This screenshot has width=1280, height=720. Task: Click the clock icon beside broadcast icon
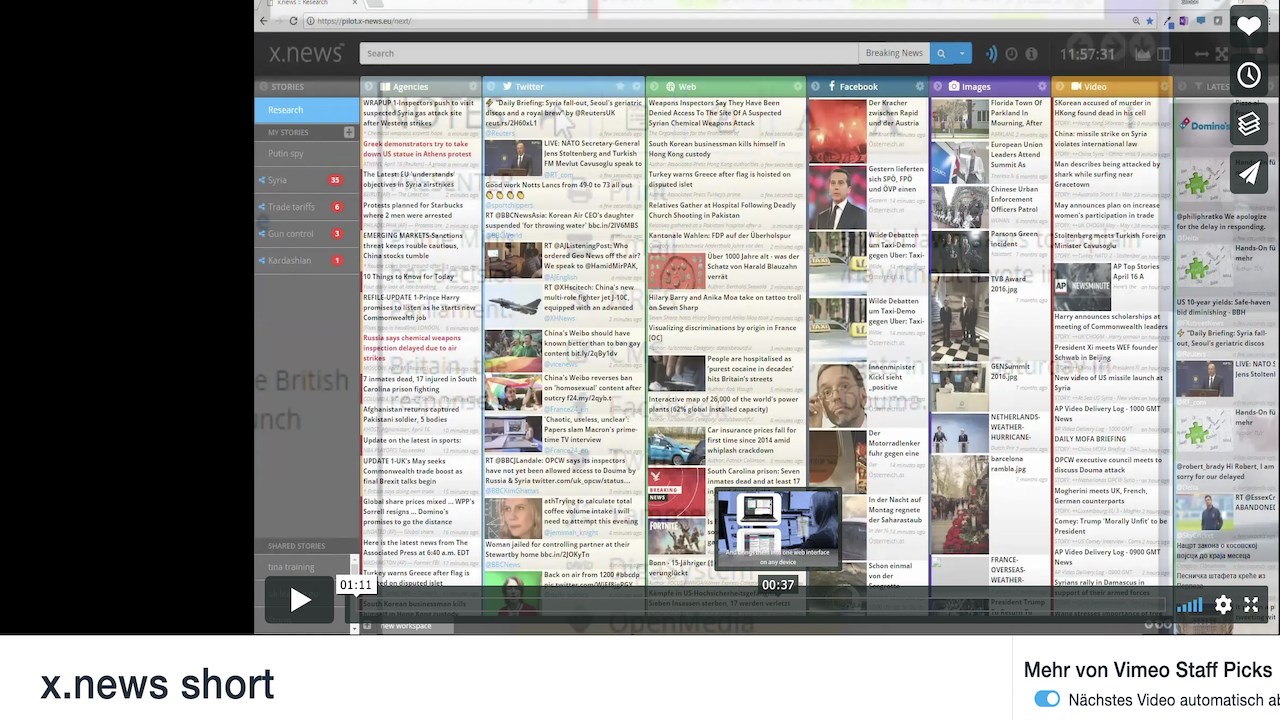click(1012, 54)
